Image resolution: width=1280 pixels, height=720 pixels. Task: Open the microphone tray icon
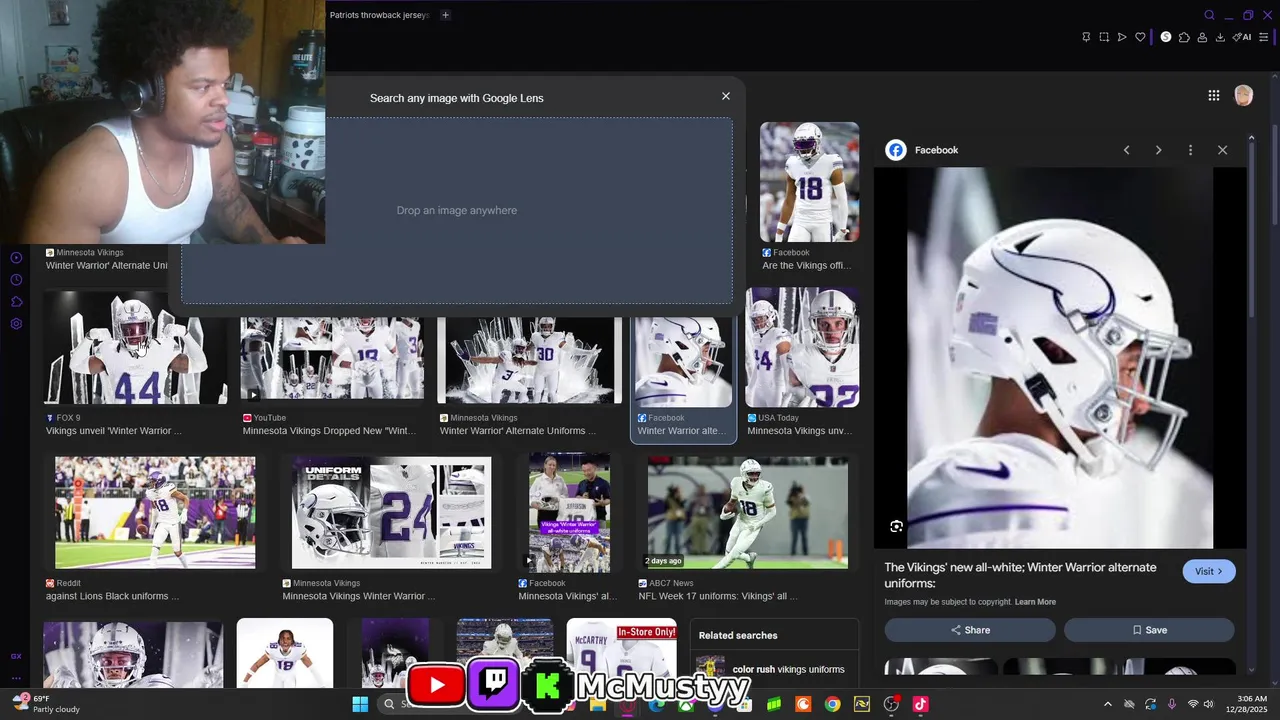(x=1171, y=704)
